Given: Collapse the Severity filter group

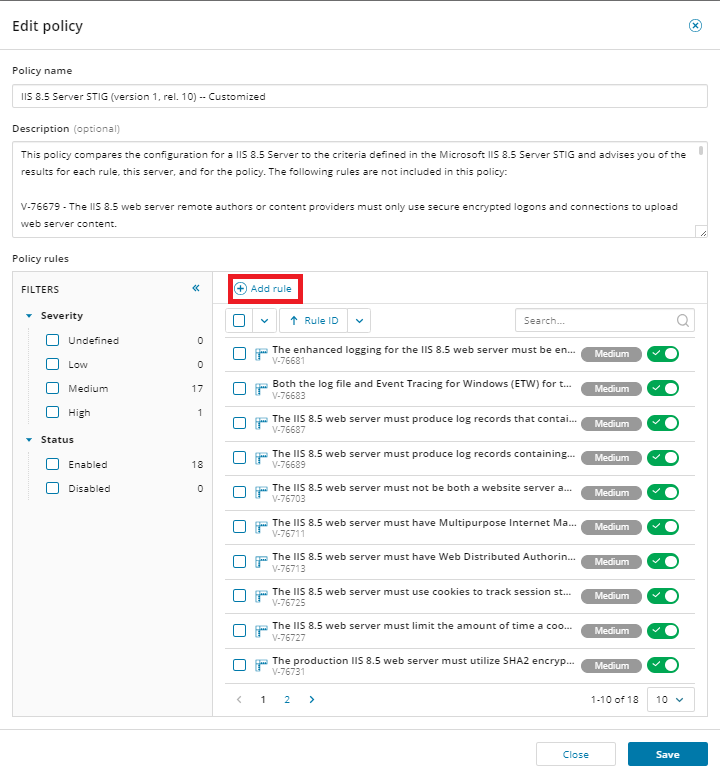Looking at the screenshot, I should coord(30,316).
